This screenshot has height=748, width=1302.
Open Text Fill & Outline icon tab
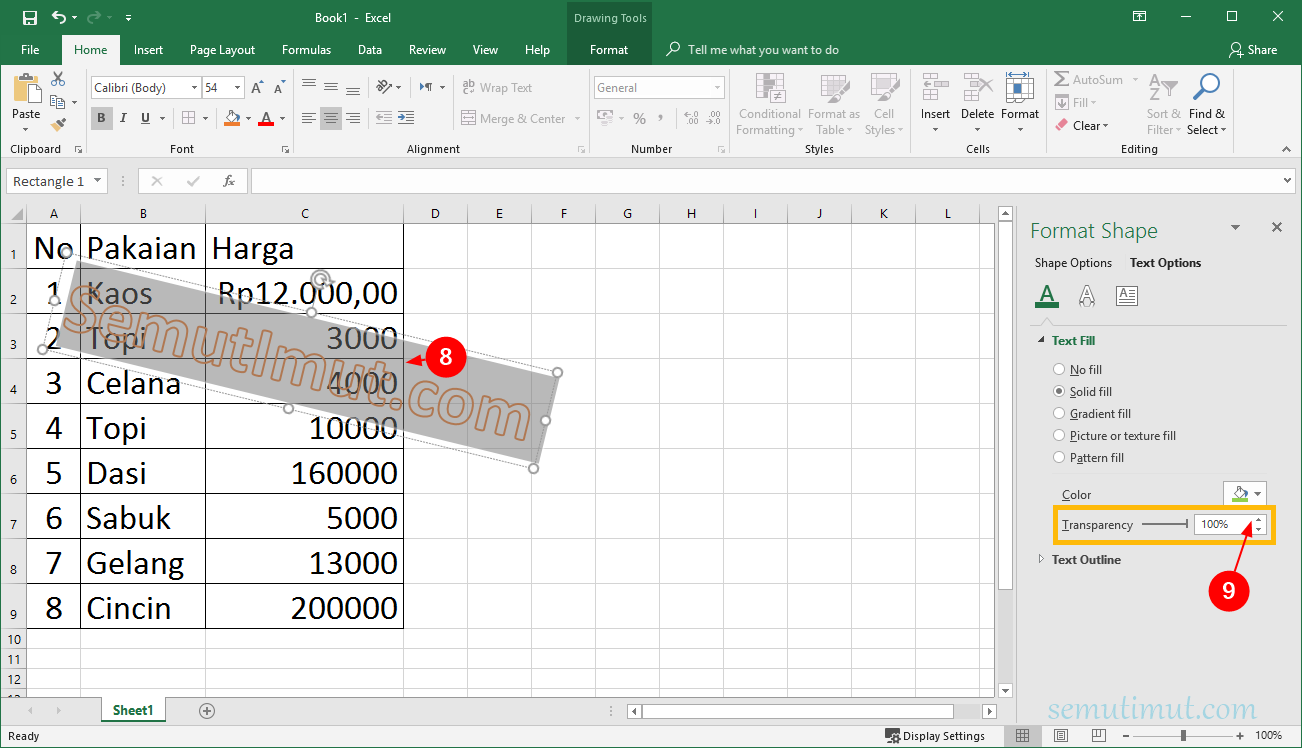tap(1047, 295)
